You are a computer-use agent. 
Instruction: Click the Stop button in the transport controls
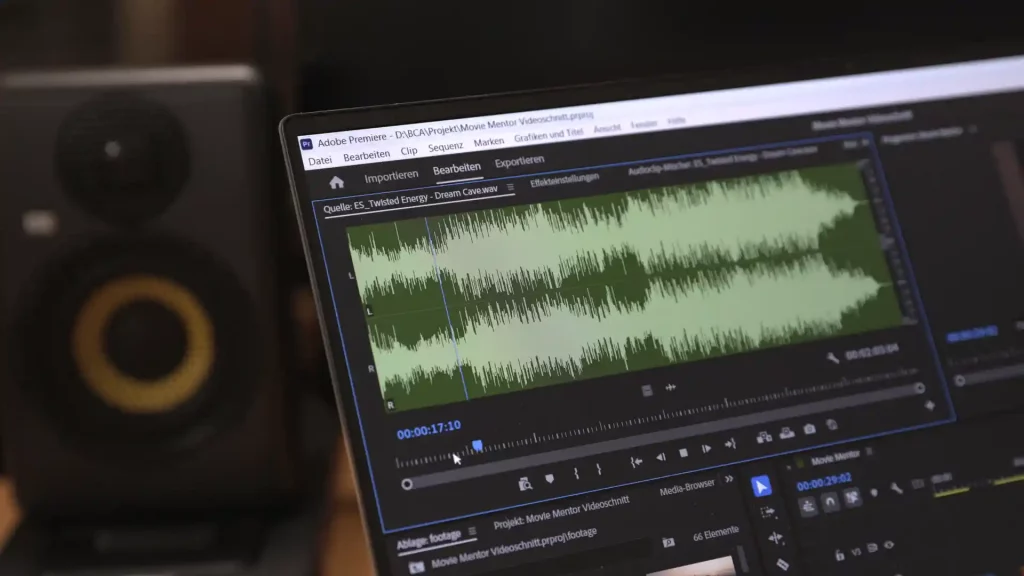[681, 454]
